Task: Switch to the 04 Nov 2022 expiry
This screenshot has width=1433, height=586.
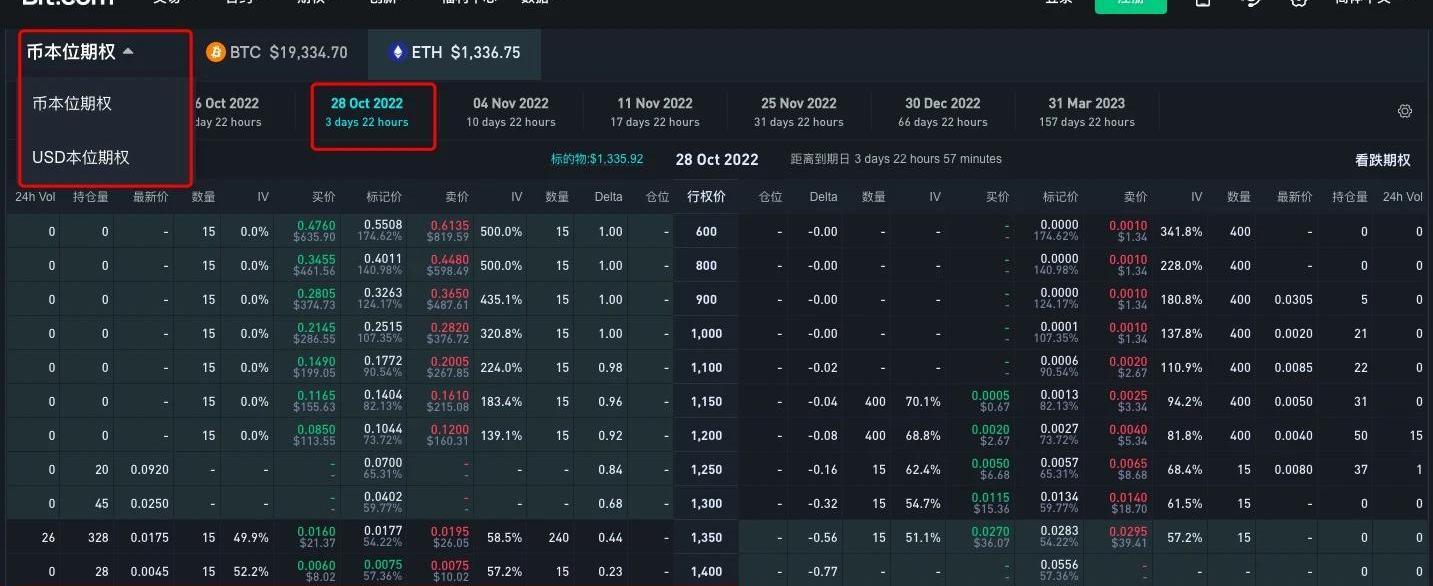Action: [x=511, y=112]
